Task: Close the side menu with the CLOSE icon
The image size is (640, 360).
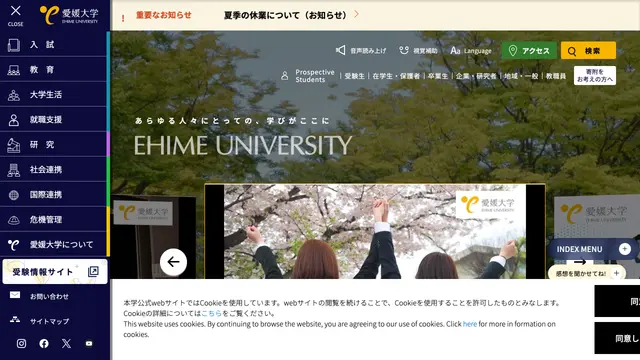Action: (16, 15)
